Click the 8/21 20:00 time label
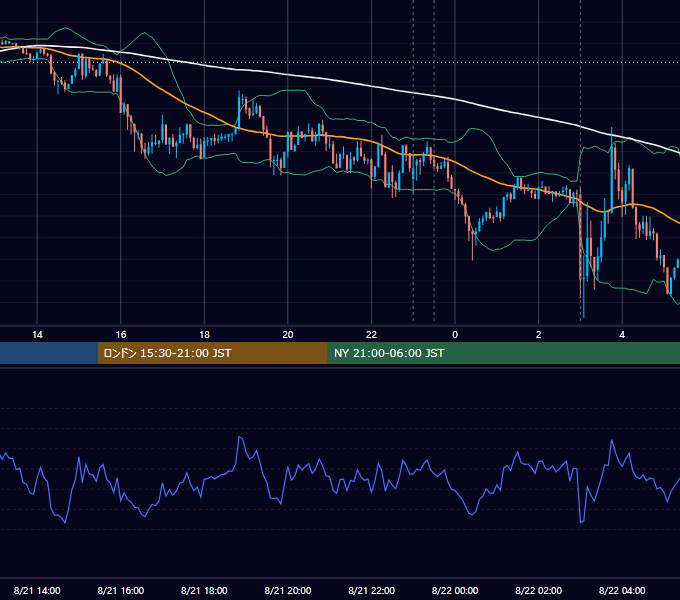Image resolution: width=680 pixels, height=600 pixels. (x=288, y=590)
